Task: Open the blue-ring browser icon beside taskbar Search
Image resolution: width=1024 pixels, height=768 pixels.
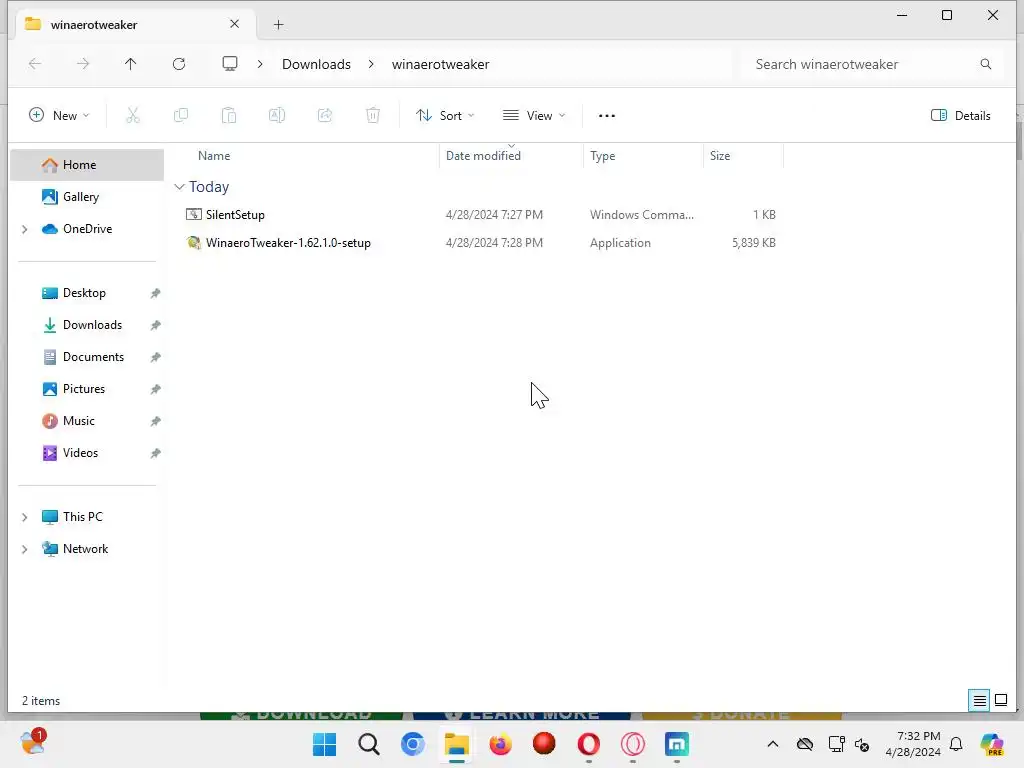Action: click(413, 744)
